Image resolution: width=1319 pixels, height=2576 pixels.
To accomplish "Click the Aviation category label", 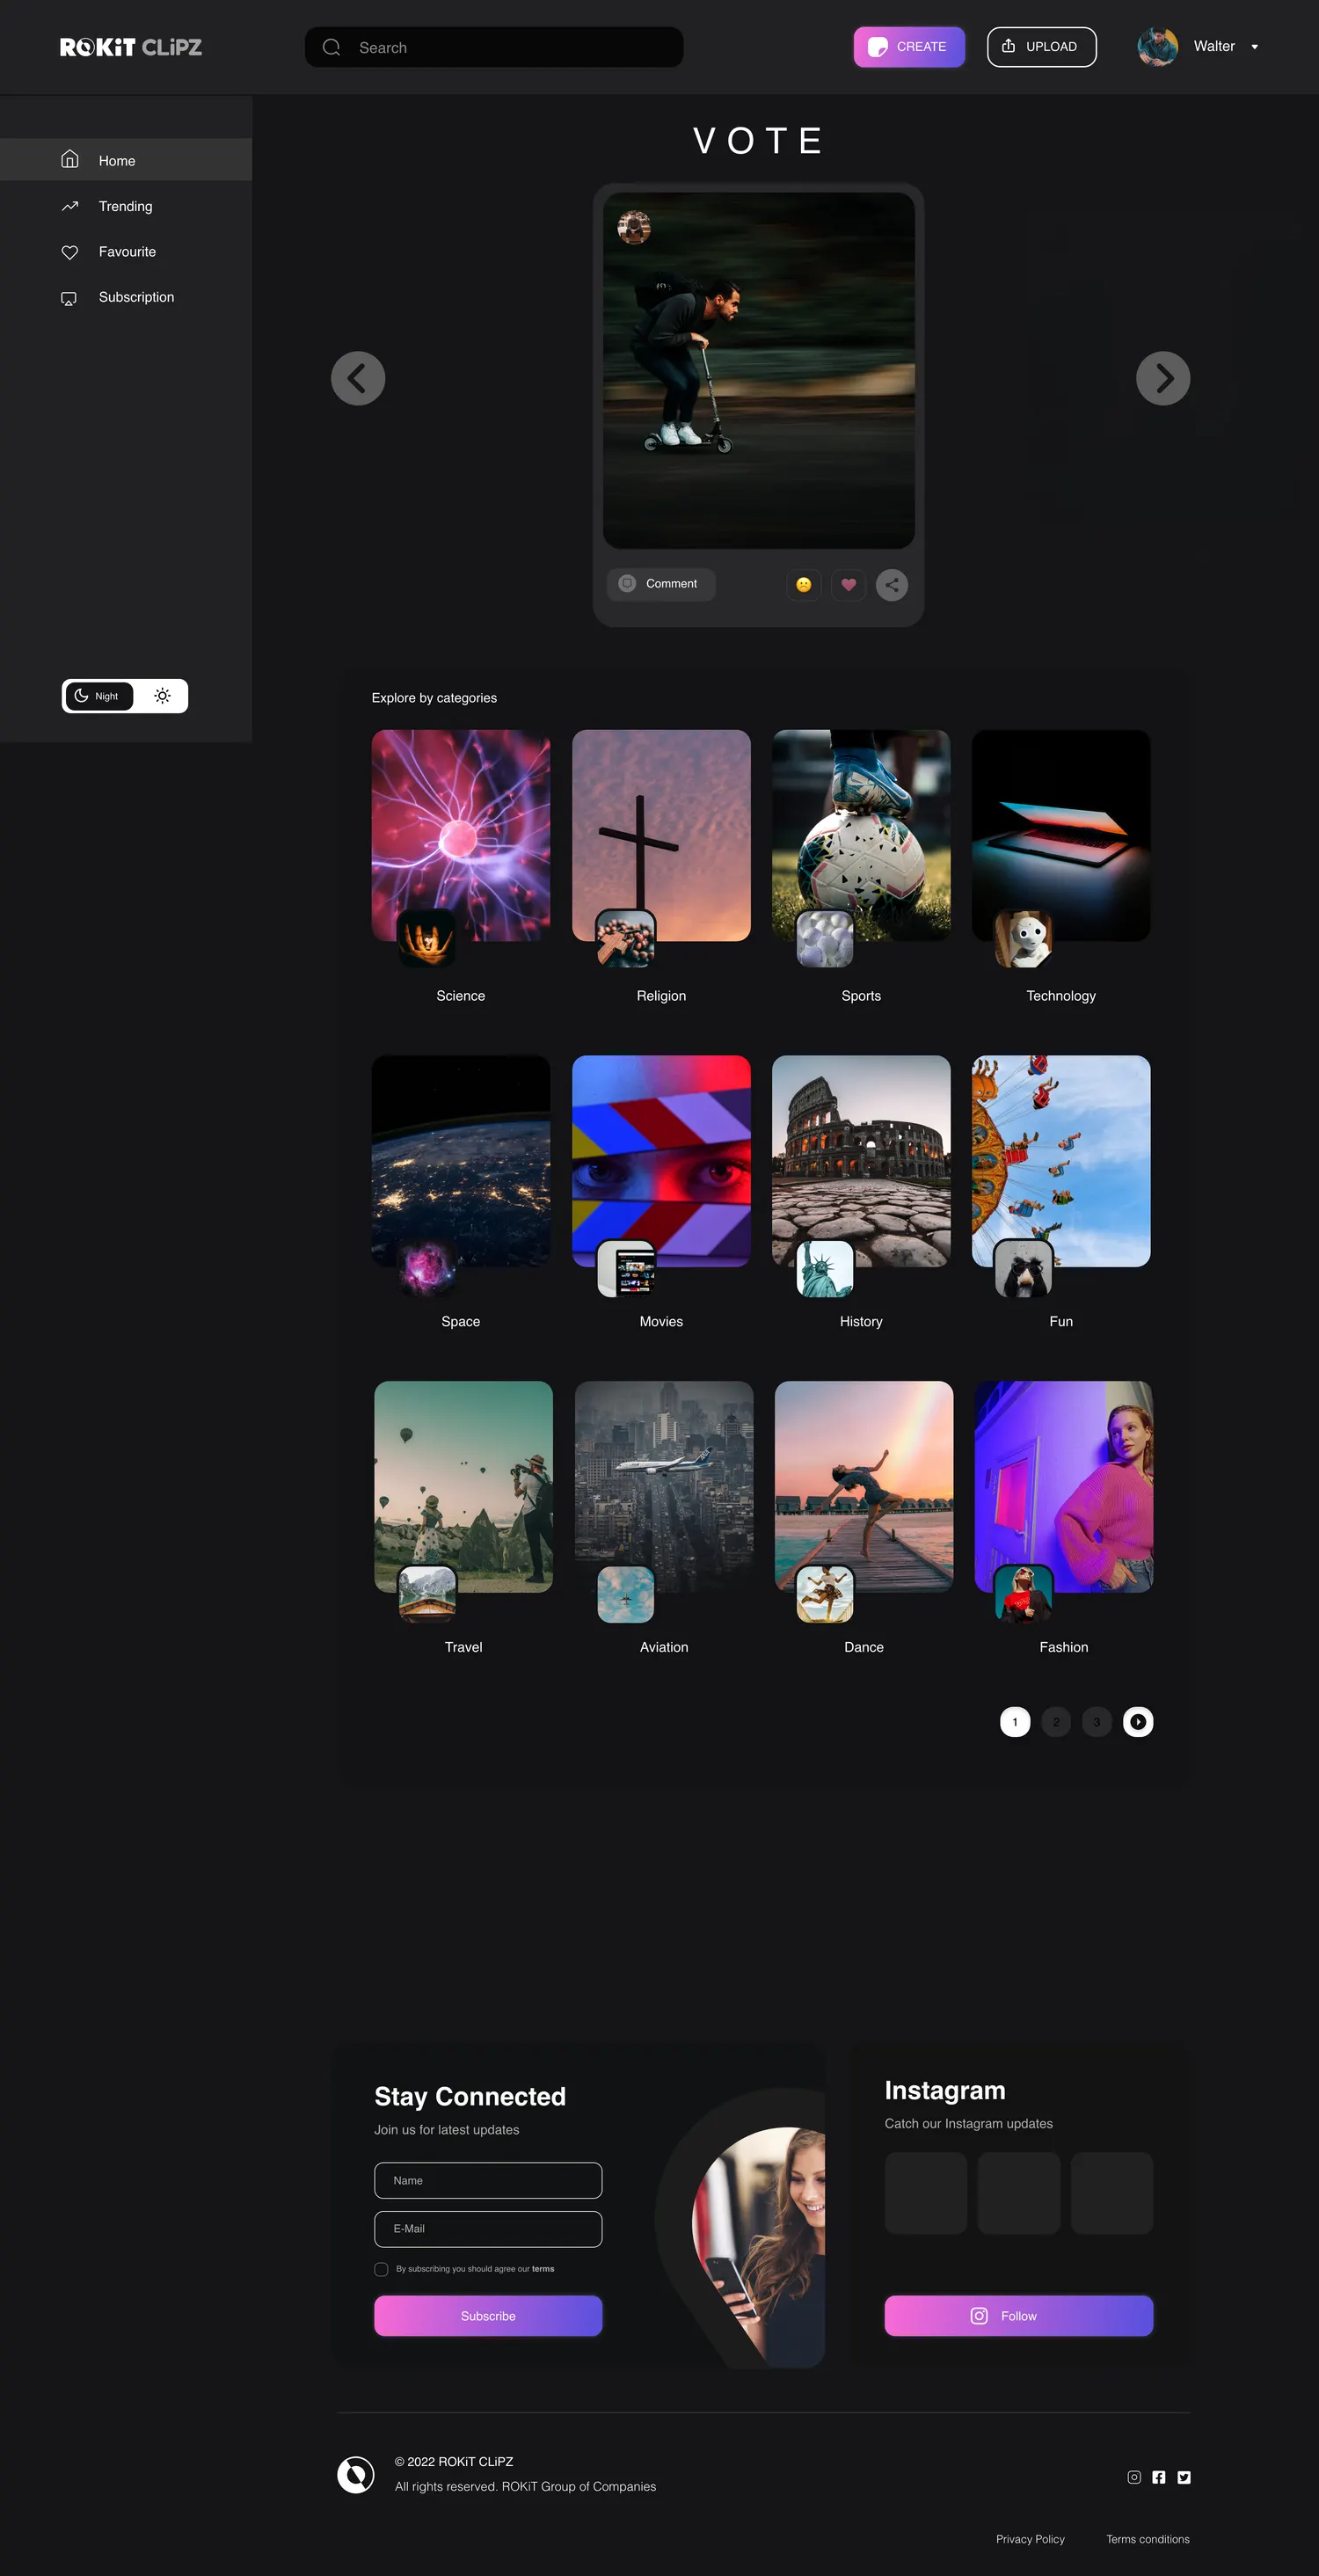I will (664, 1647).
